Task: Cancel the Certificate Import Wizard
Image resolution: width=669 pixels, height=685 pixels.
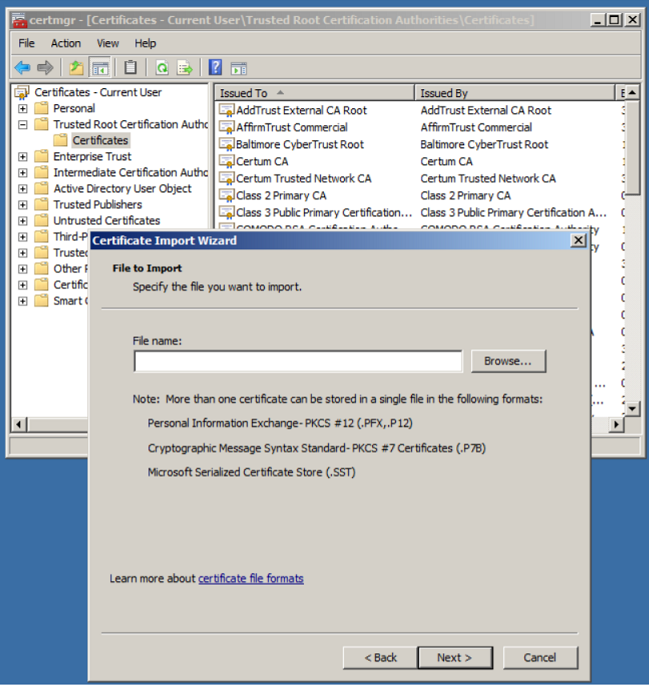Action: tap(540, 657)
